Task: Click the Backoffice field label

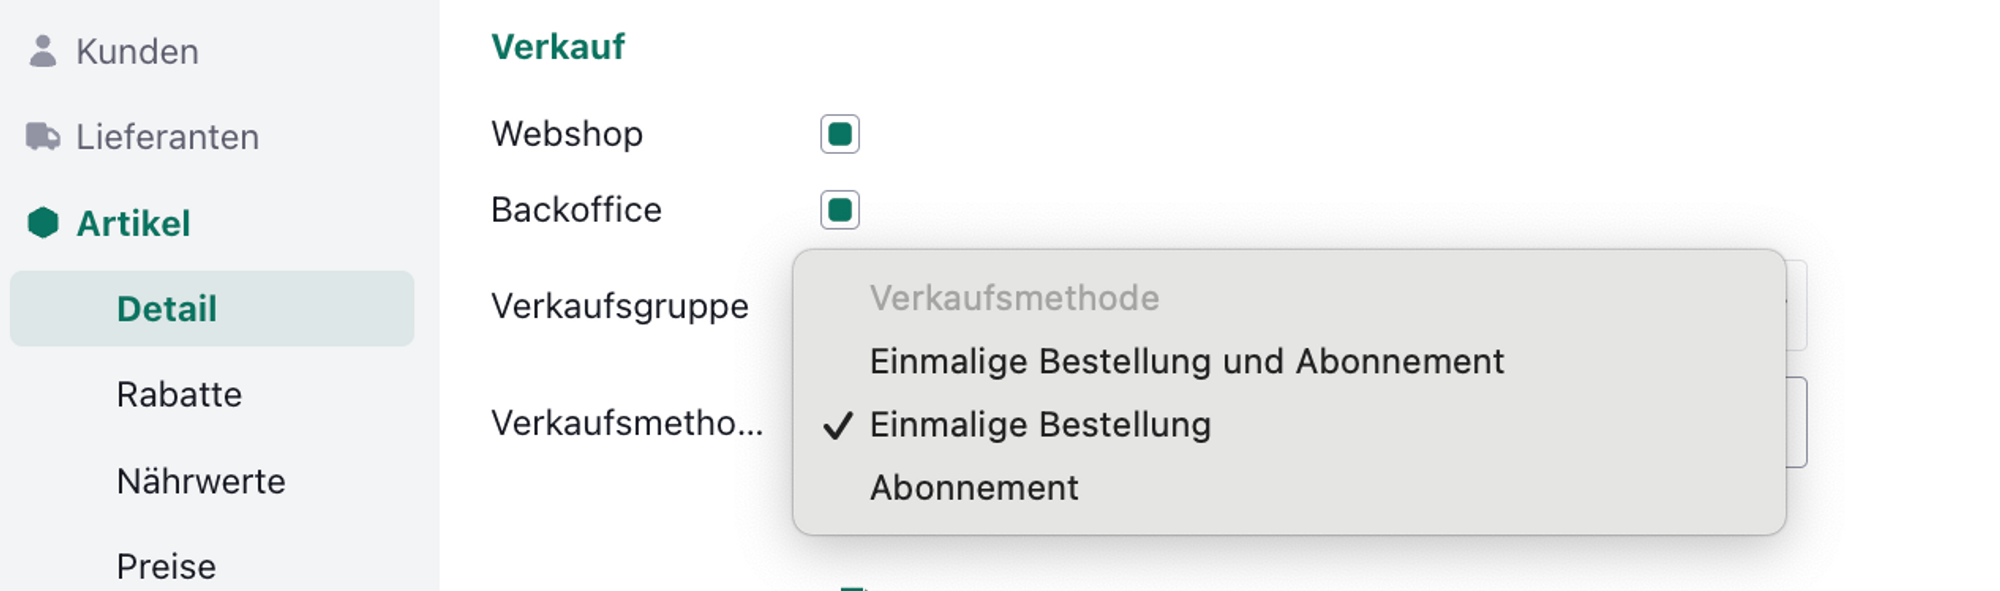Action: pyautogui.click(x=576, y=210)
